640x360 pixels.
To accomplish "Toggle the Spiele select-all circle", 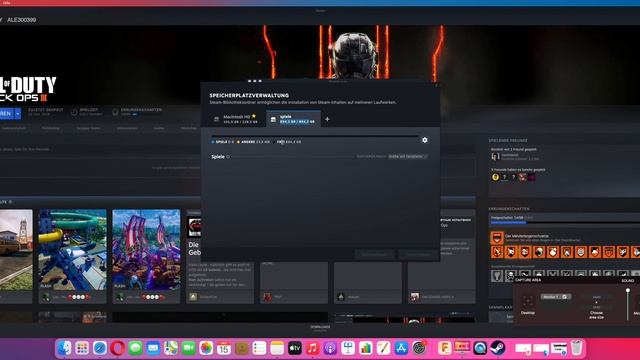I will point(228,157).
